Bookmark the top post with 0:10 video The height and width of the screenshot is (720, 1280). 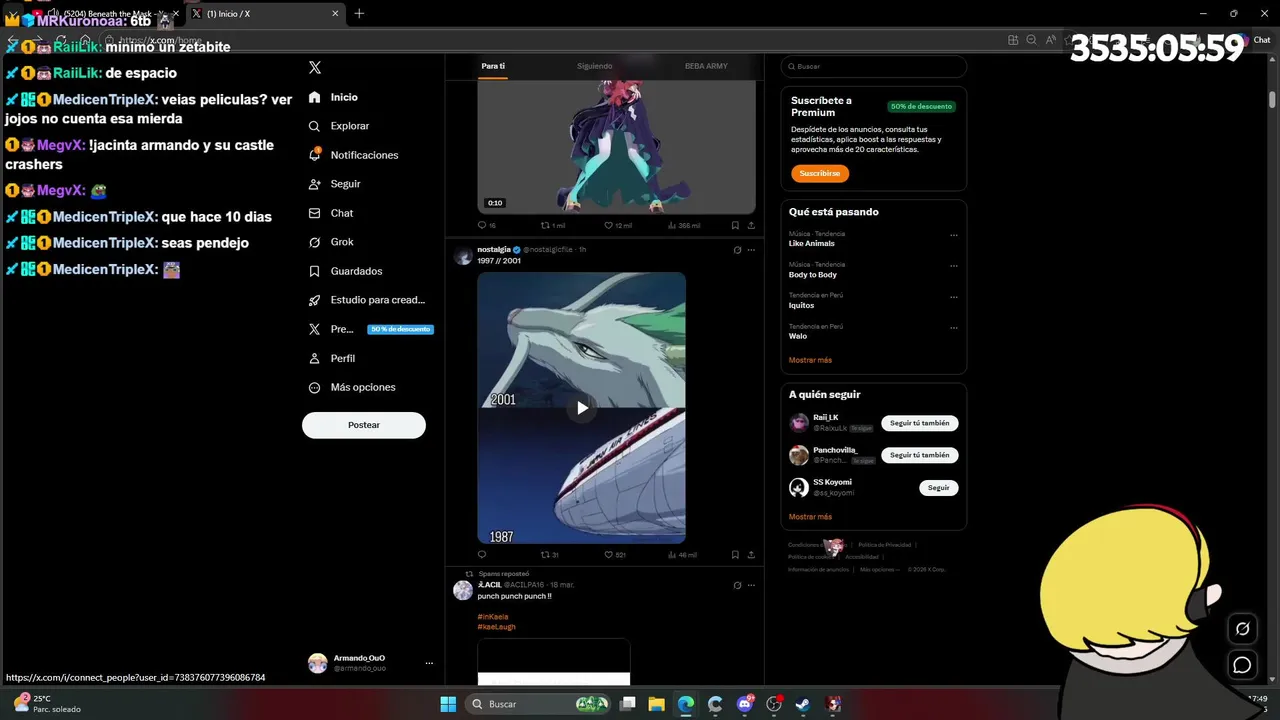735,226
